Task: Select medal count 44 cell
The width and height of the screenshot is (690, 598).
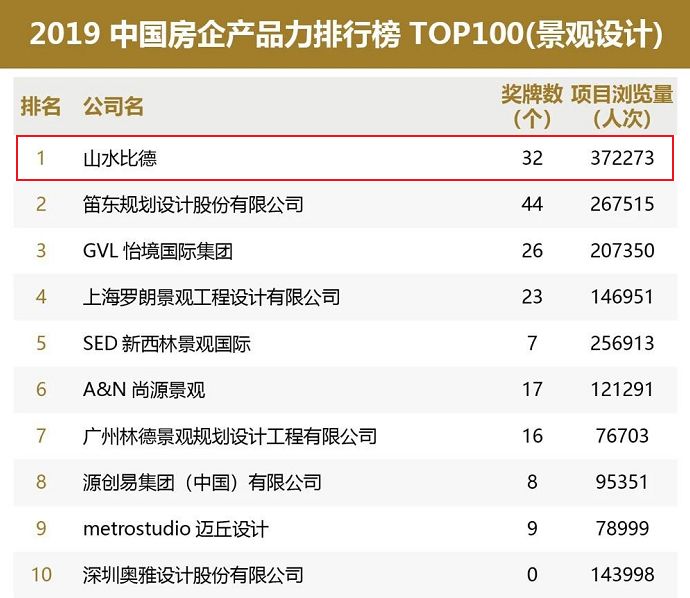Action: (532, 205)
